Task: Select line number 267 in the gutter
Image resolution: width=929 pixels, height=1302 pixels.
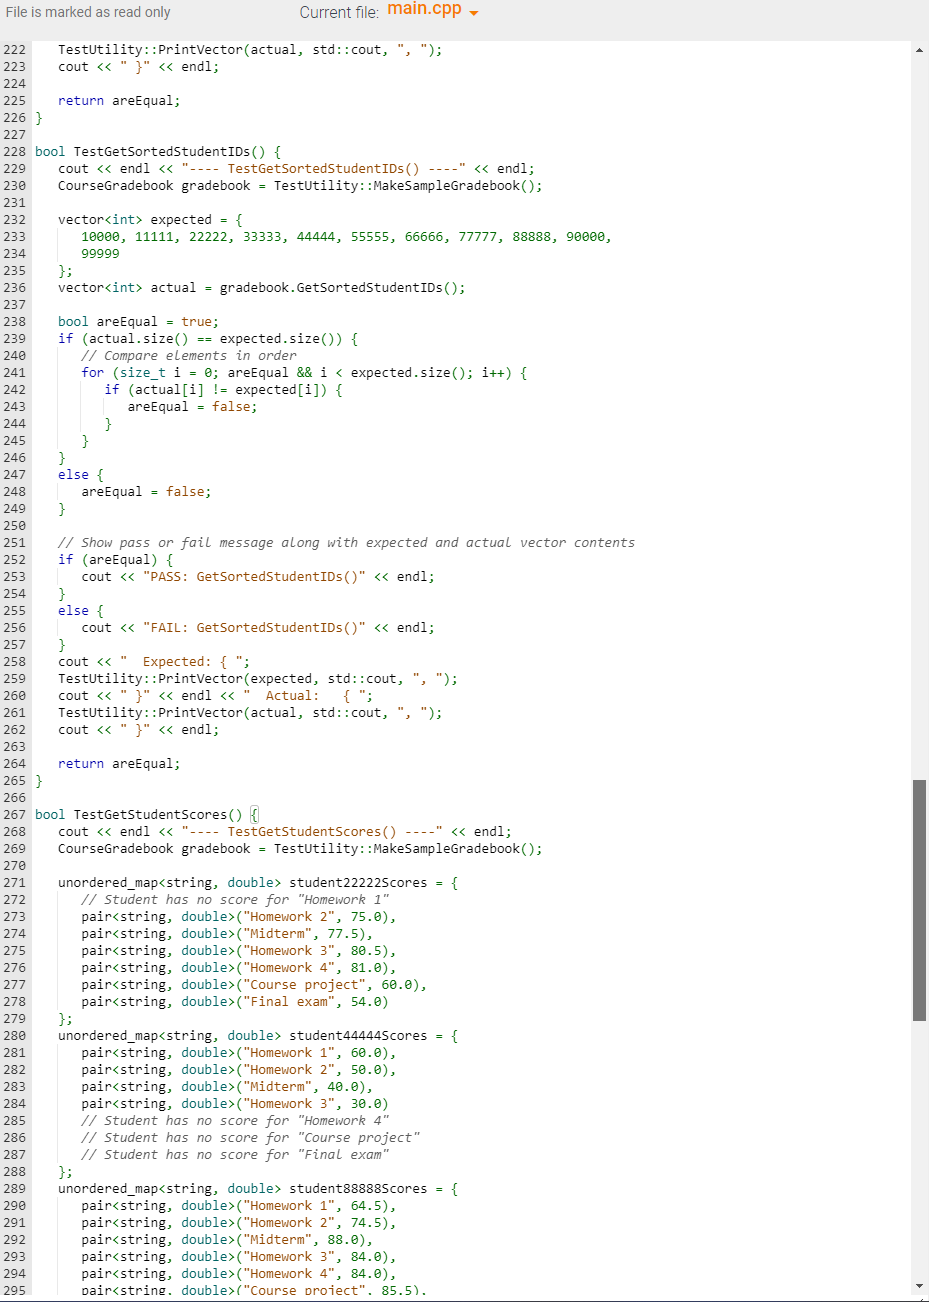Action: point(14,814)
